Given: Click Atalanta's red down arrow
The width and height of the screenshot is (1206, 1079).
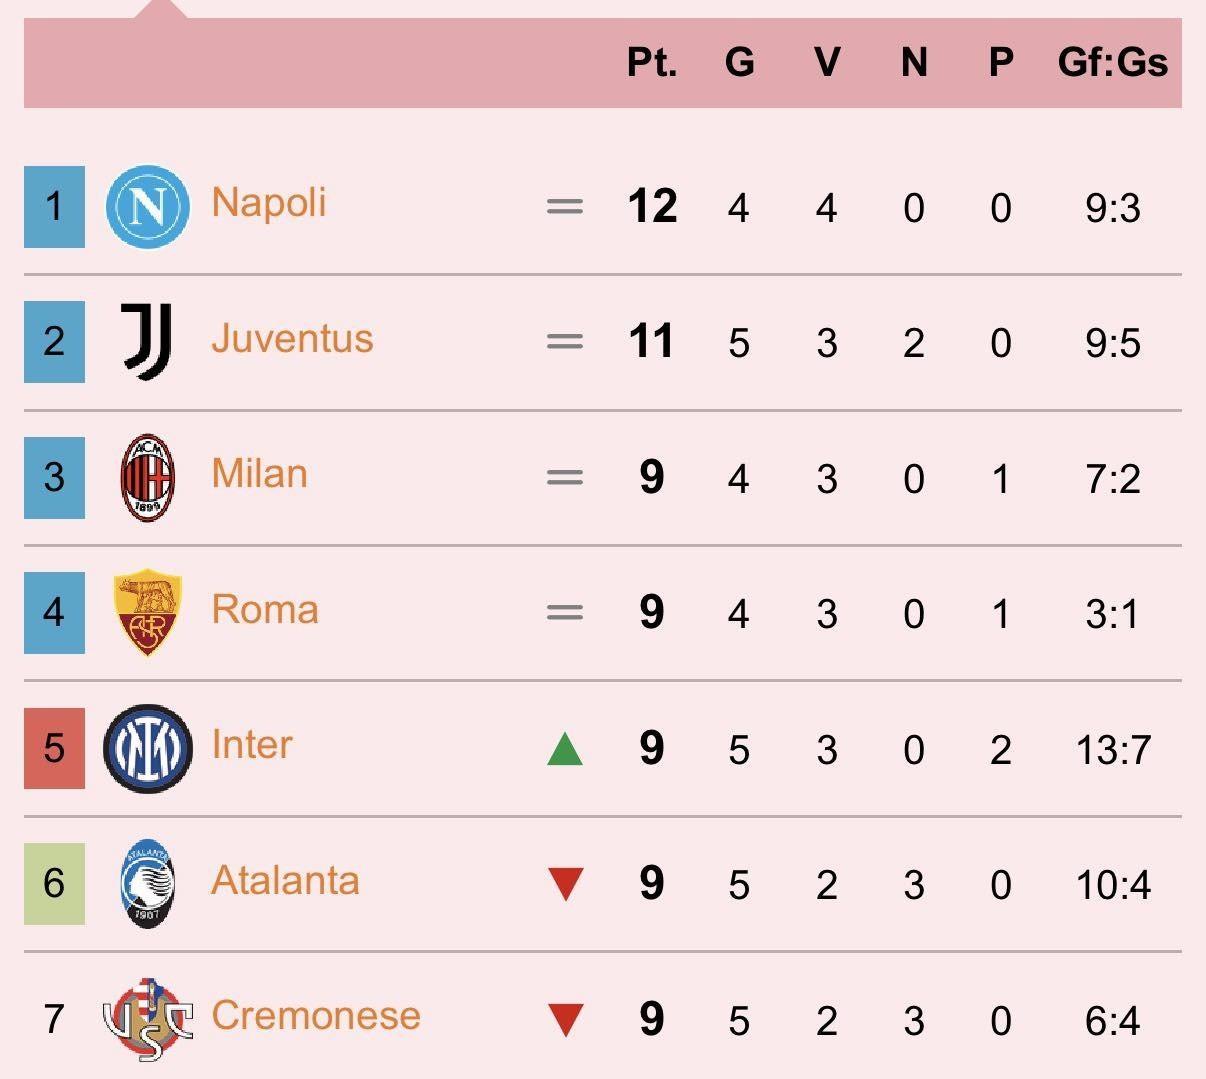Looking at the screenshot, I should click(565, 884).
